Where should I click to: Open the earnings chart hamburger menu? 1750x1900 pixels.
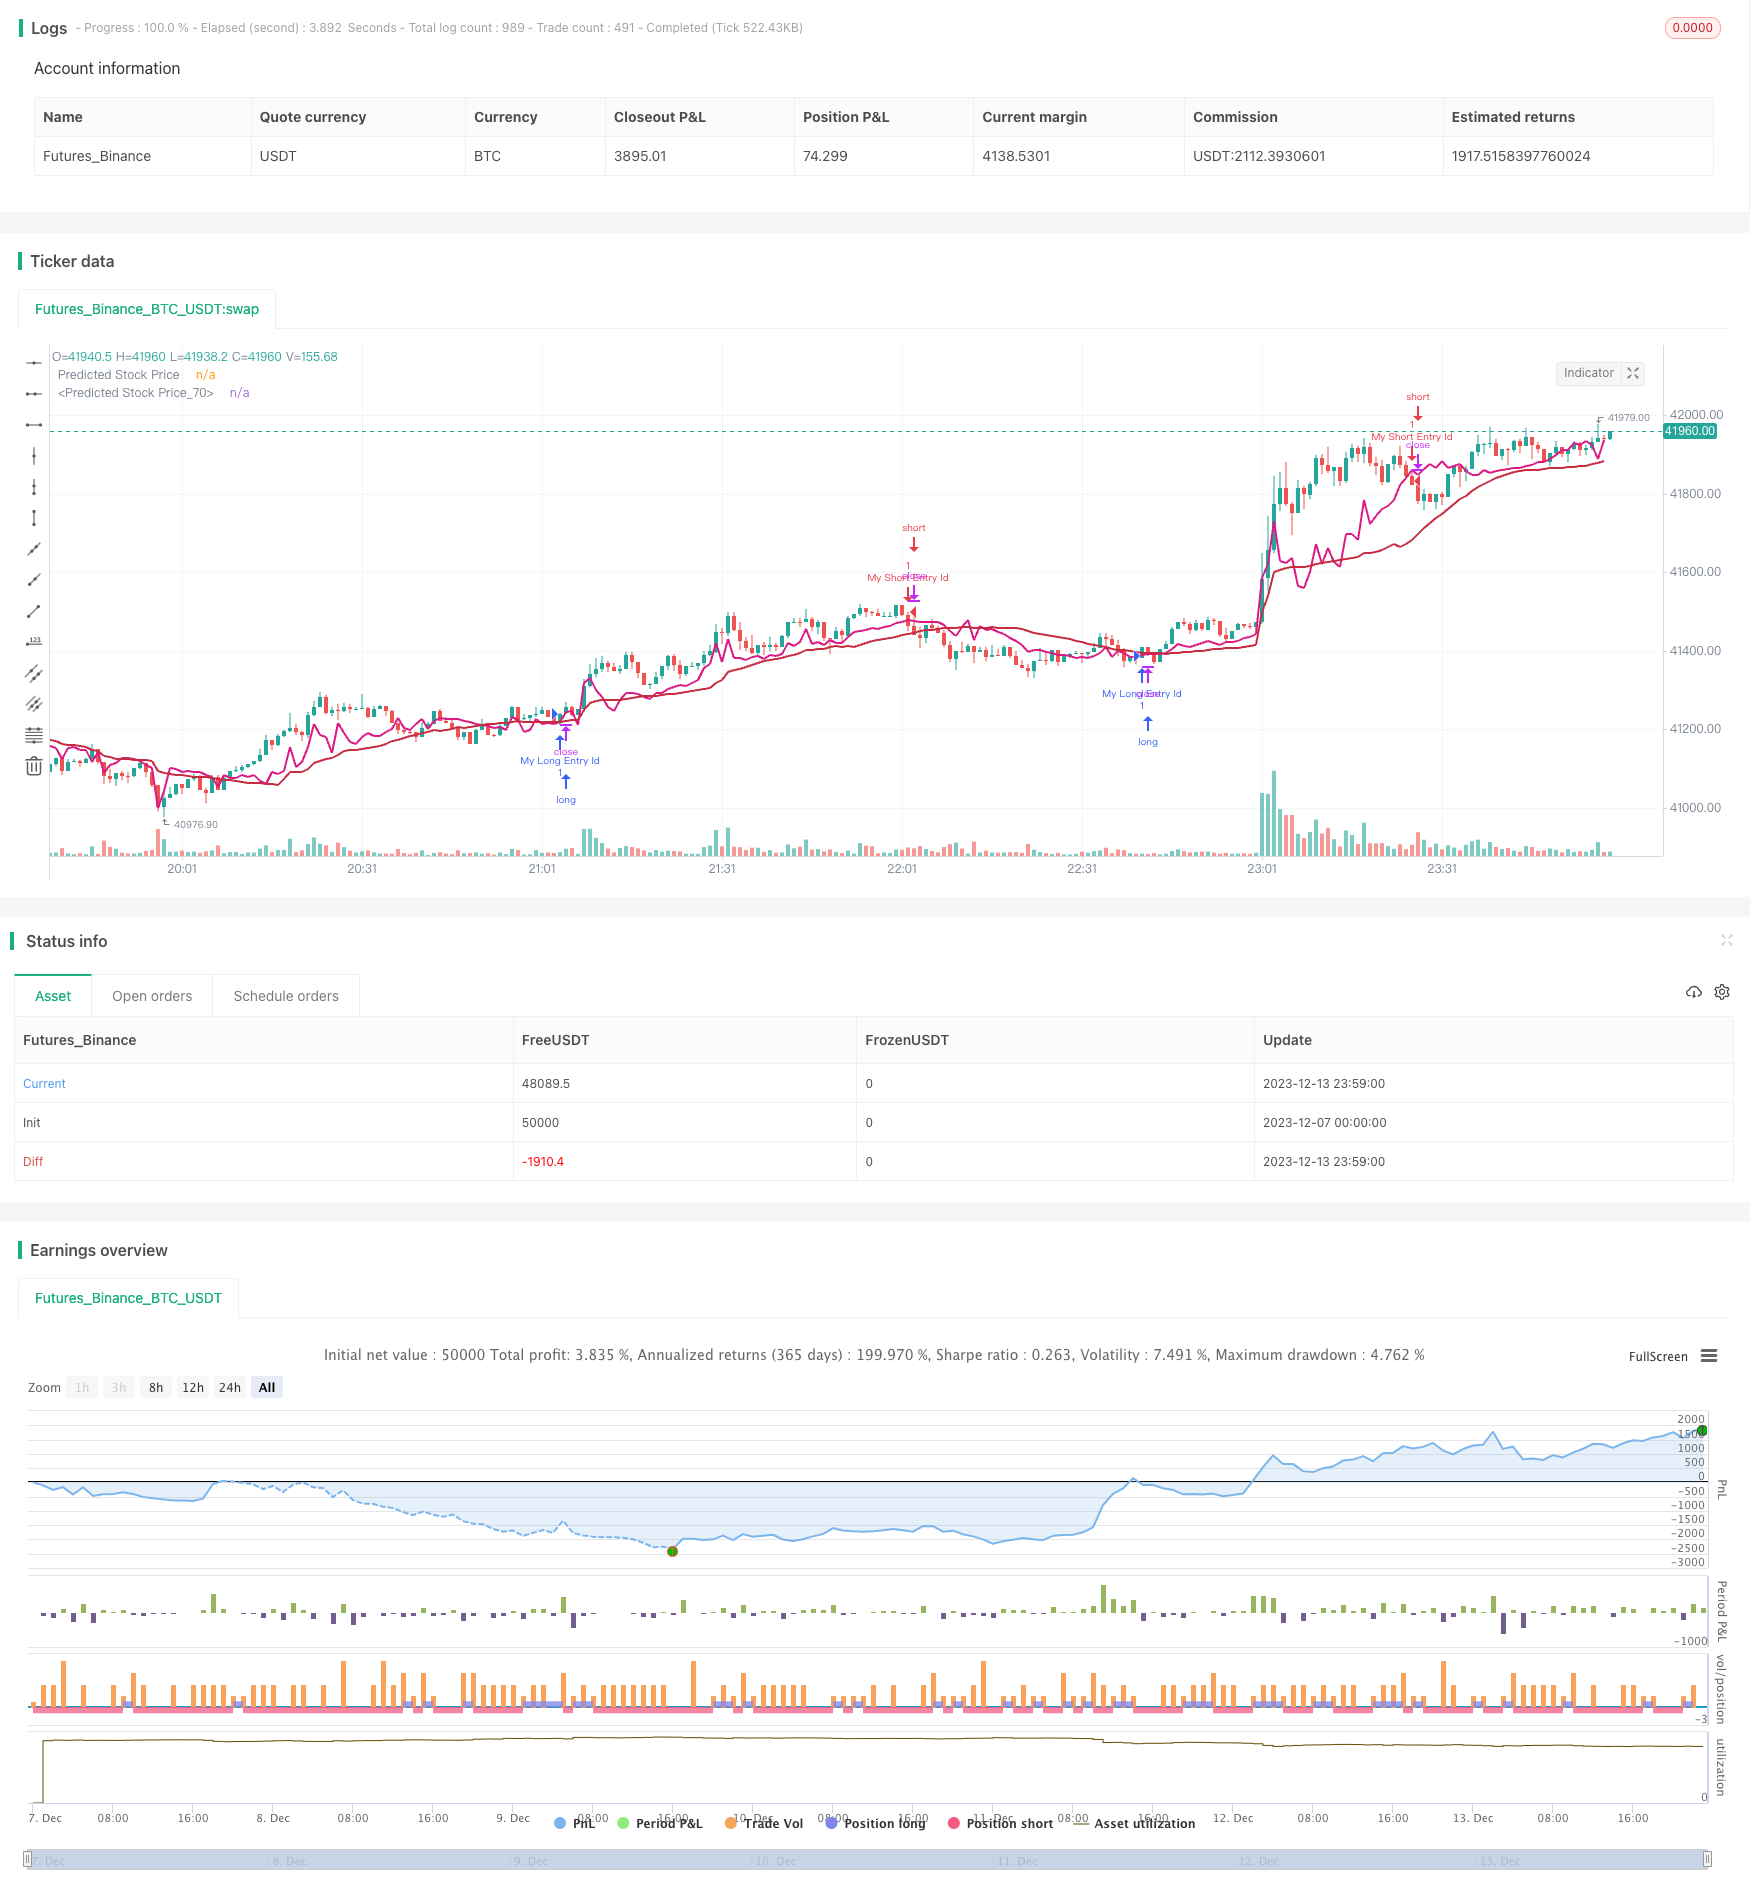(x=1709, y=1356)
